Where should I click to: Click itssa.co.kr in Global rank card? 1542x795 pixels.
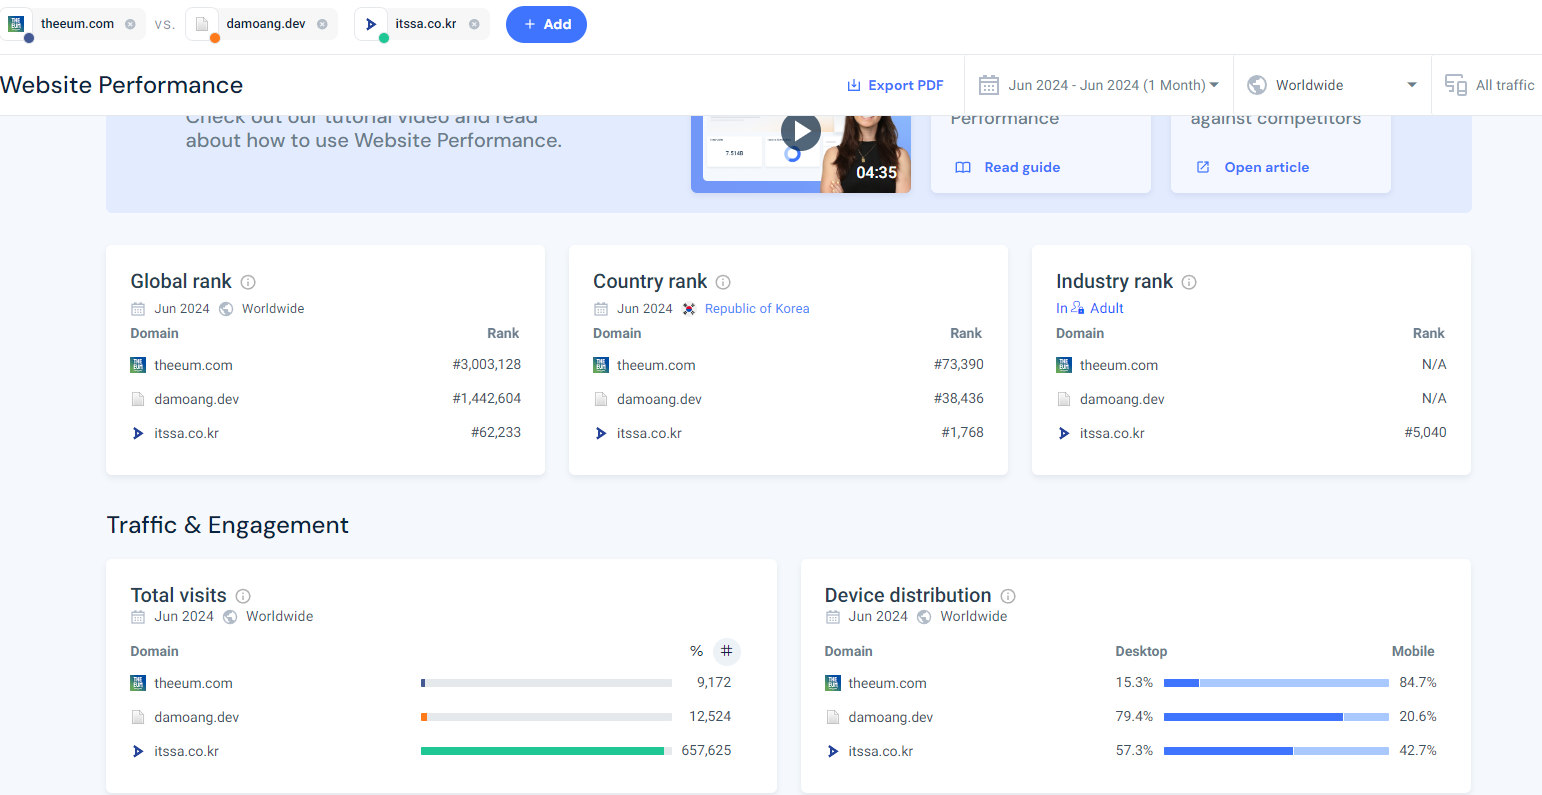tap(186, 433)
